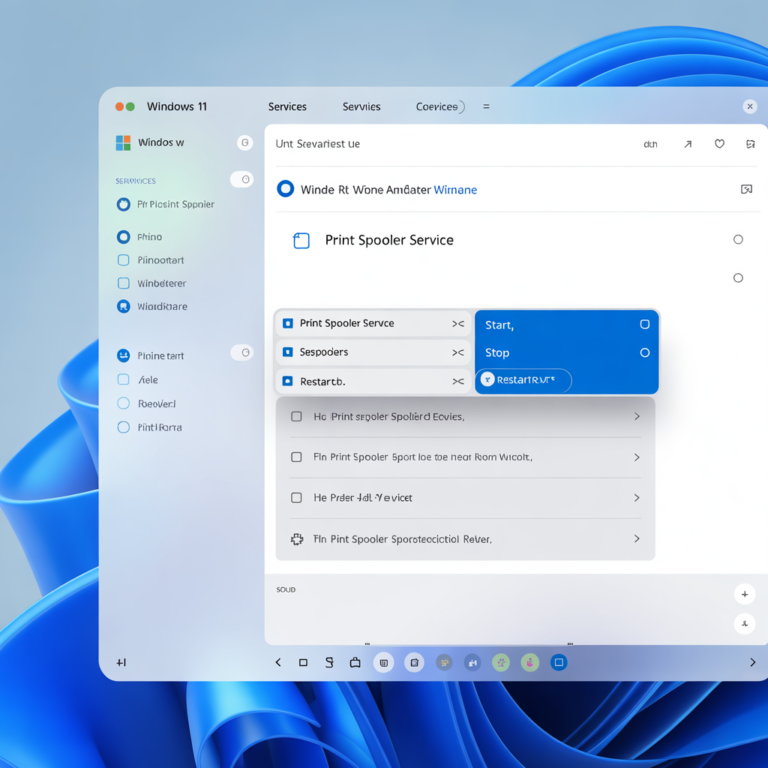Open the green app icon with pink figure
The height and width of the screenshot is (768, 768).
coord(530,663)
